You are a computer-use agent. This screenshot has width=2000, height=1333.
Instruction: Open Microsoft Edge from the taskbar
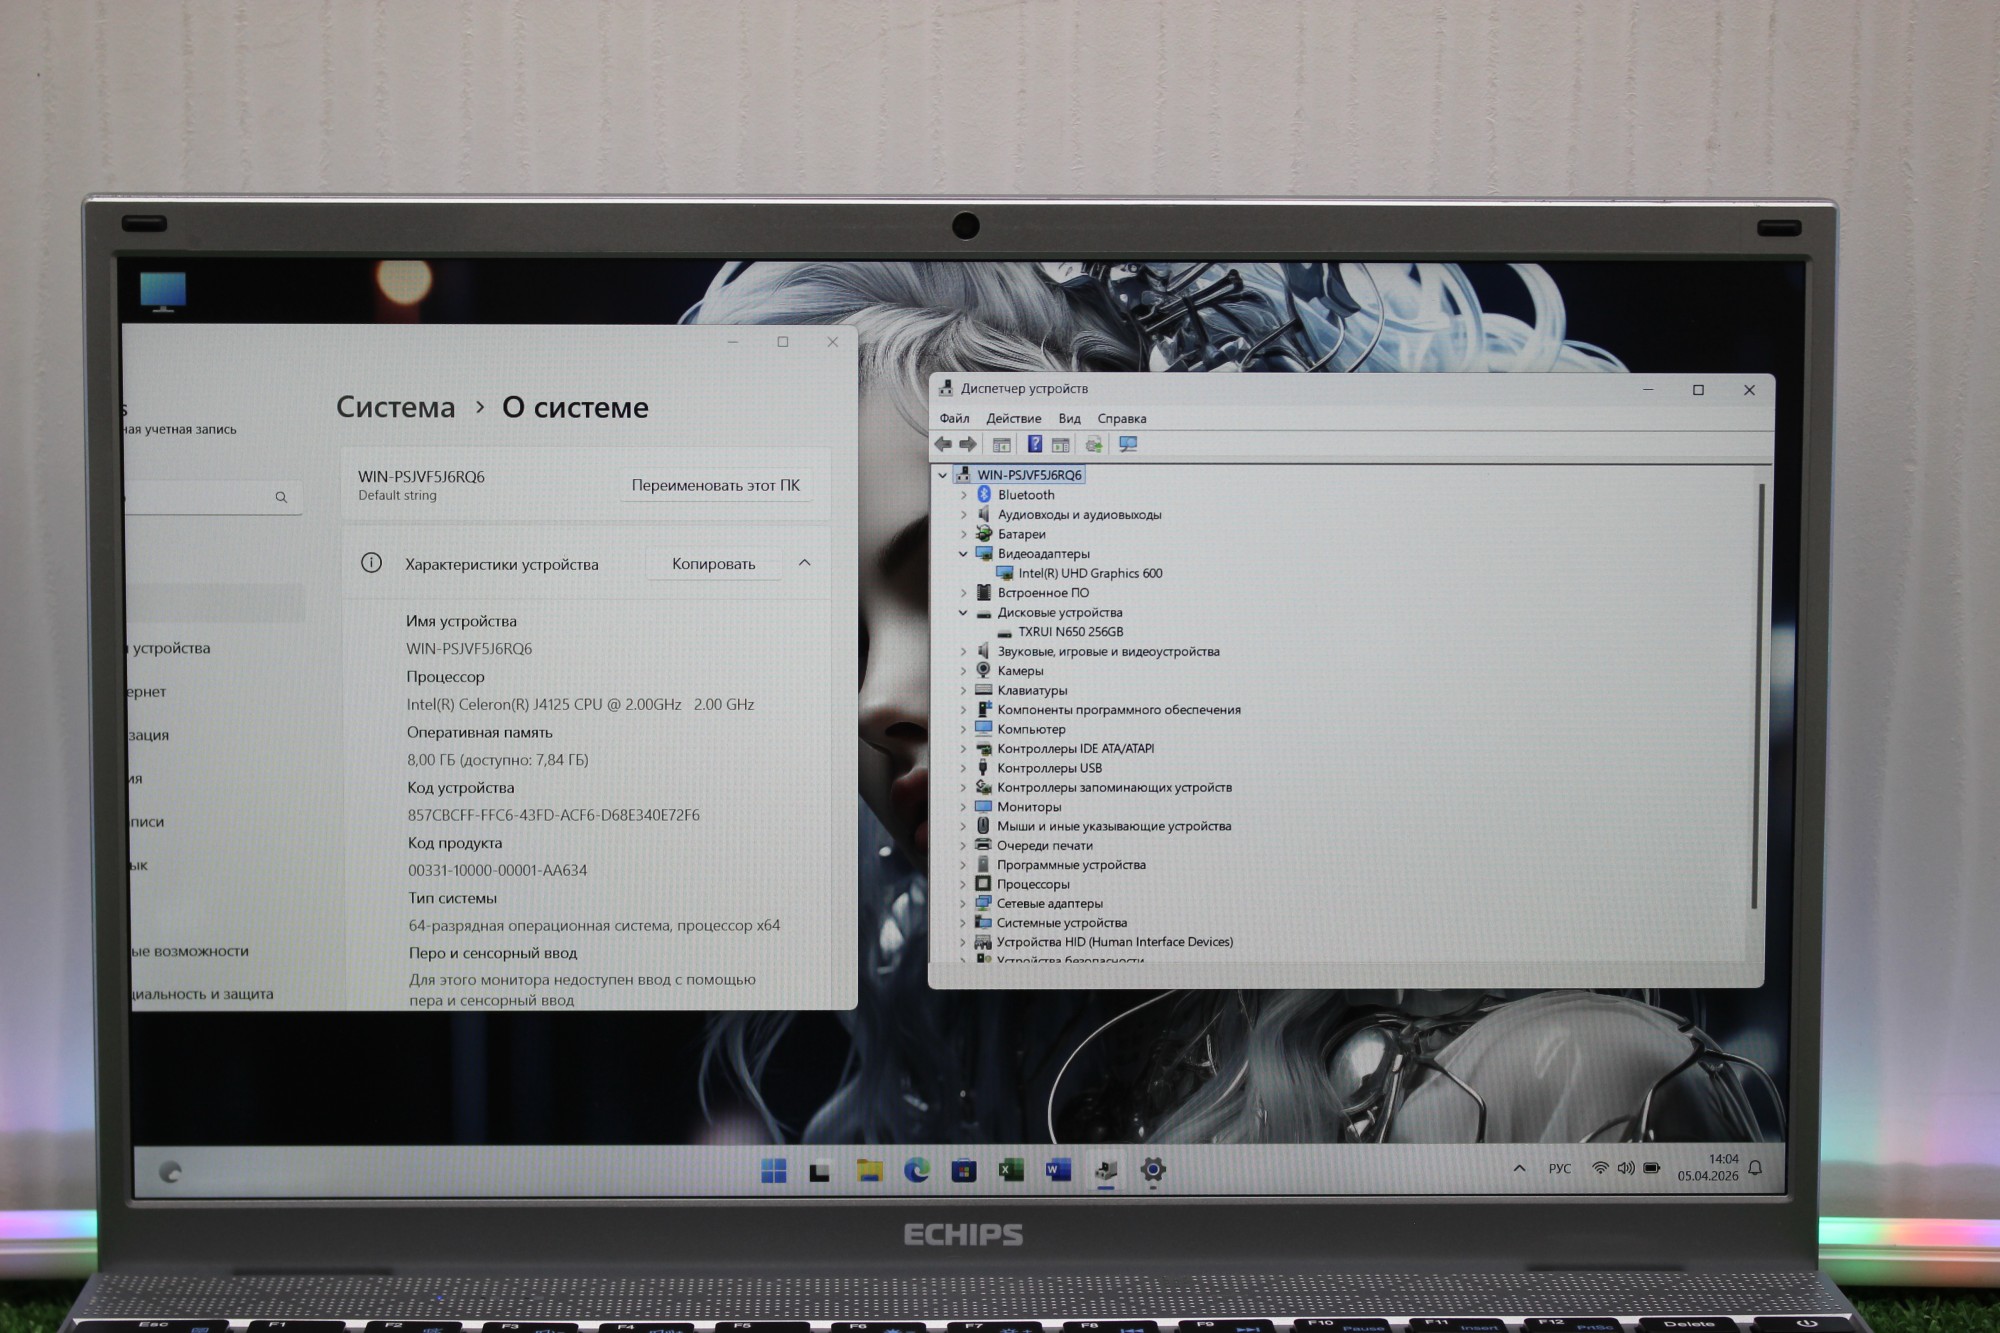[916, 1170]
